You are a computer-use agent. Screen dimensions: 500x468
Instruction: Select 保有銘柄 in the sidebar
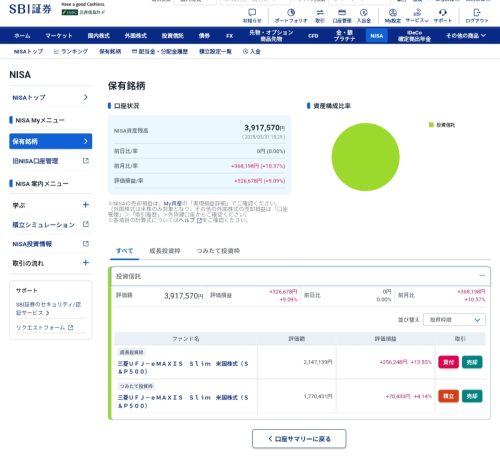click(51, 141)
